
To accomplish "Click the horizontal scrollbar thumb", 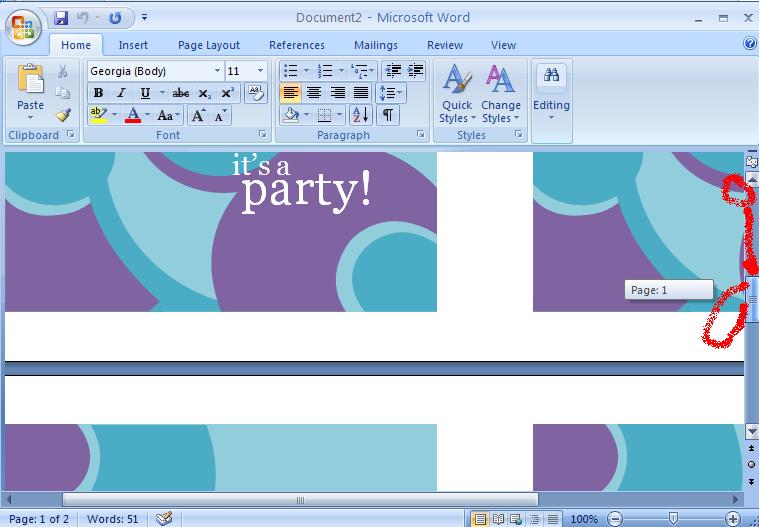I will (300, 499).
